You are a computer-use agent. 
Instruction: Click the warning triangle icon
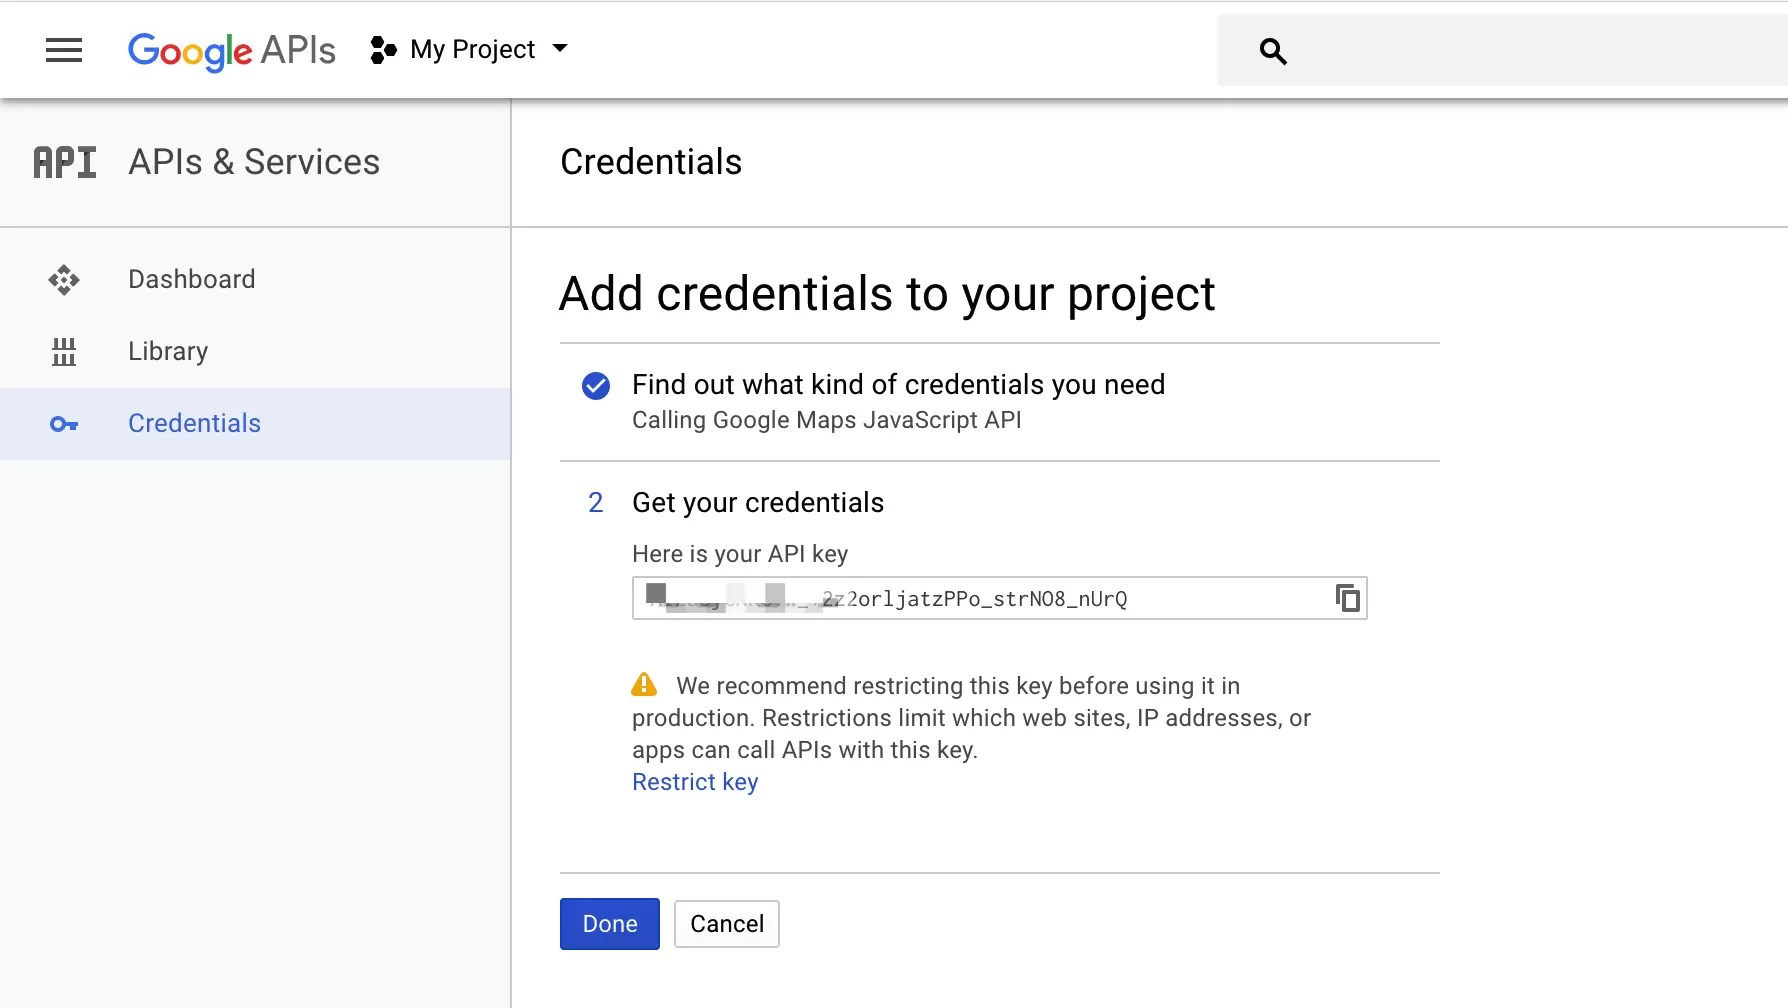[x=645, y=684]
